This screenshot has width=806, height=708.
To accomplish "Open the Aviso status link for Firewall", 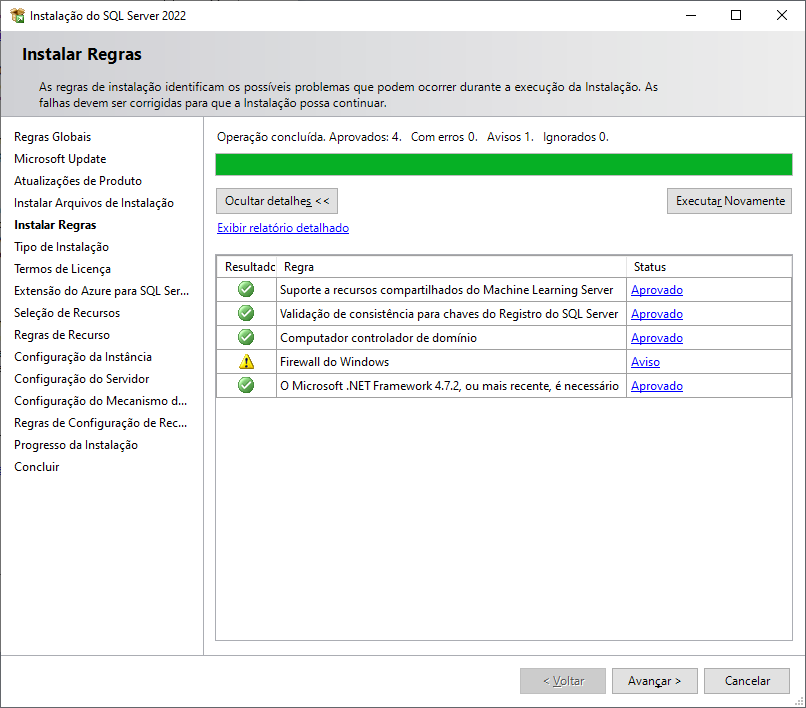I will 645,362.
